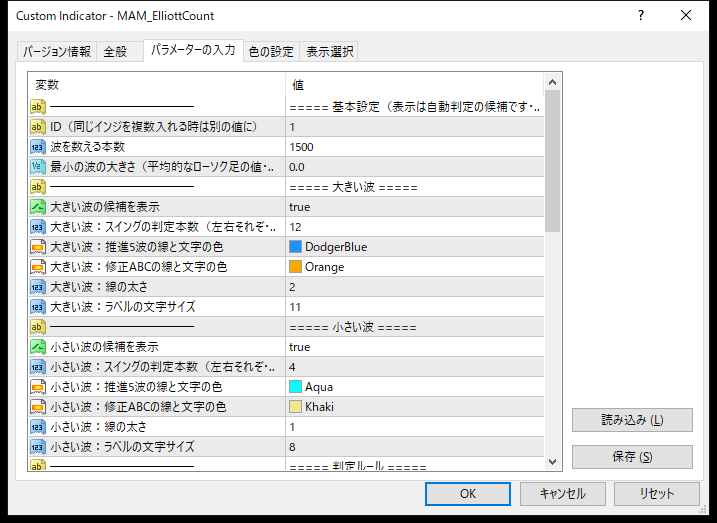Click the 保存 (S) button

click(x=632, y=457)
